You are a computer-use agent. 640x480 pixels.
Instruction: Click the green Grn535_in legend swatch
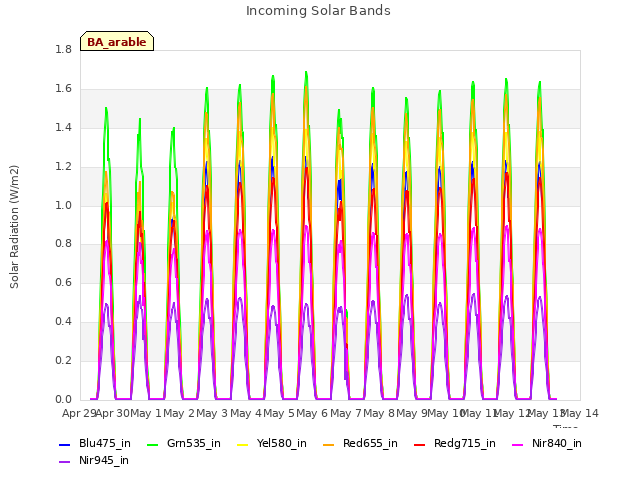tap(152, 444)
